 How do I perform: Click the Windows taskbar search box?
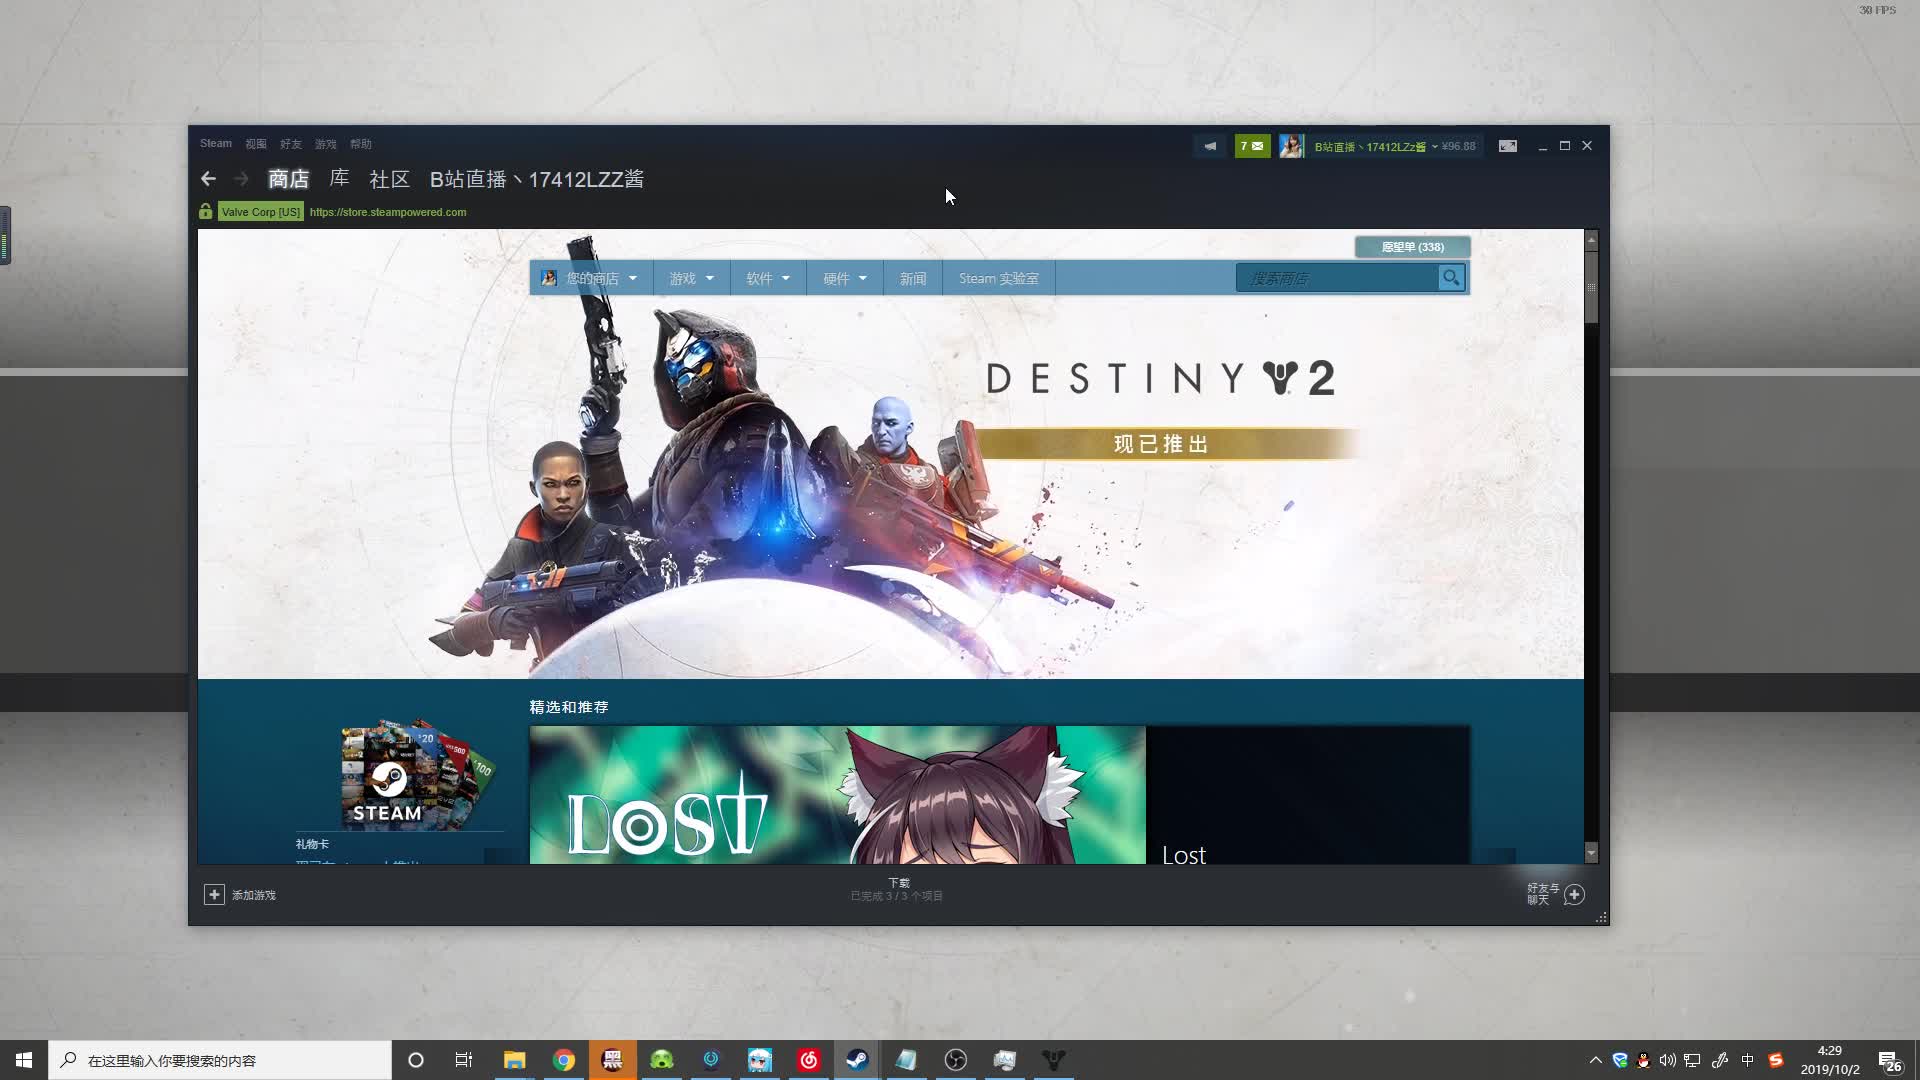coord(220,1060)
